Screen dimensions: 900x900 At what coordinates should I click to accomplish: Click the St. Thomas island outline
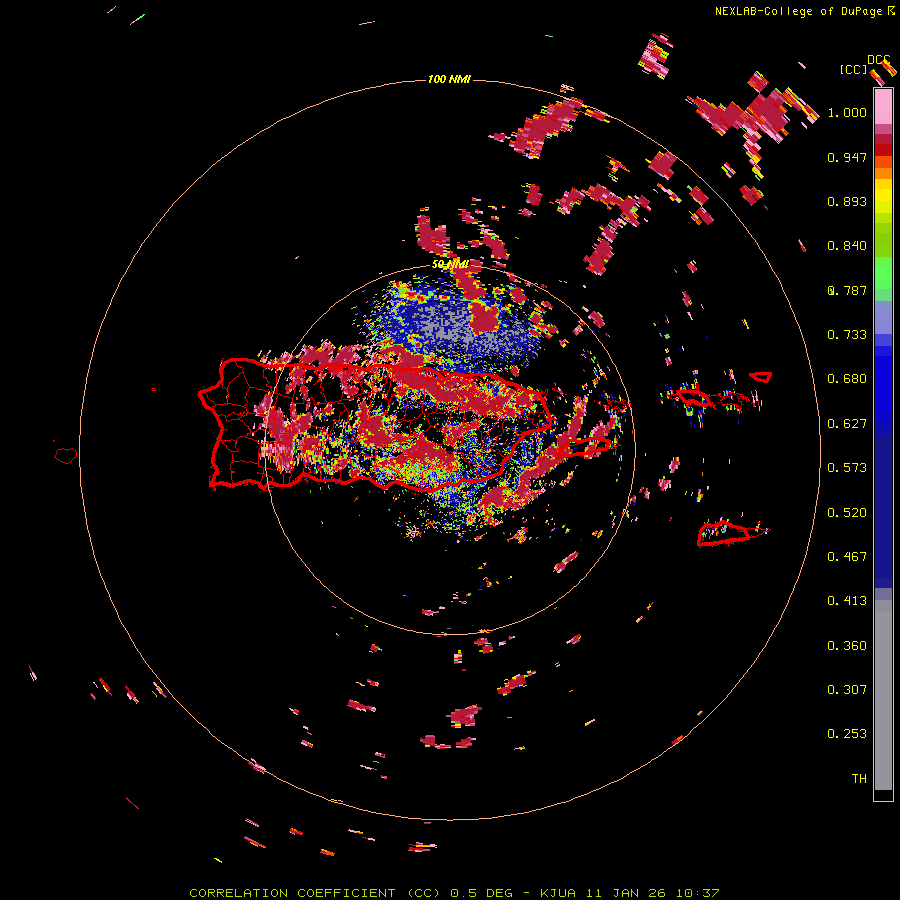click(x=695, y=398)
